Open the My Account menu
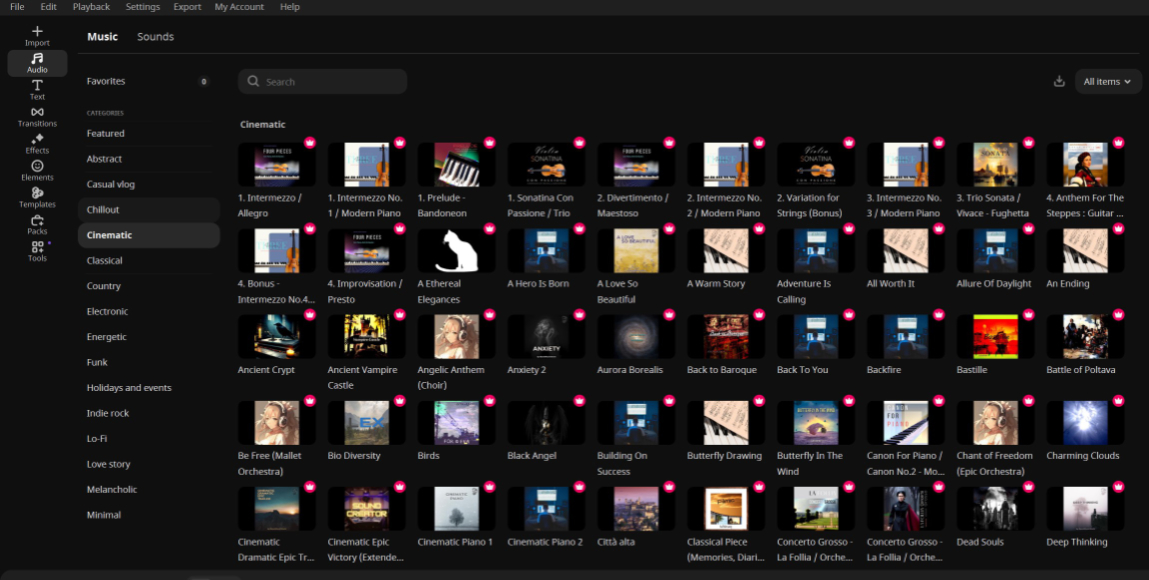Screen dimensions: 1149x580 (240, 7)
